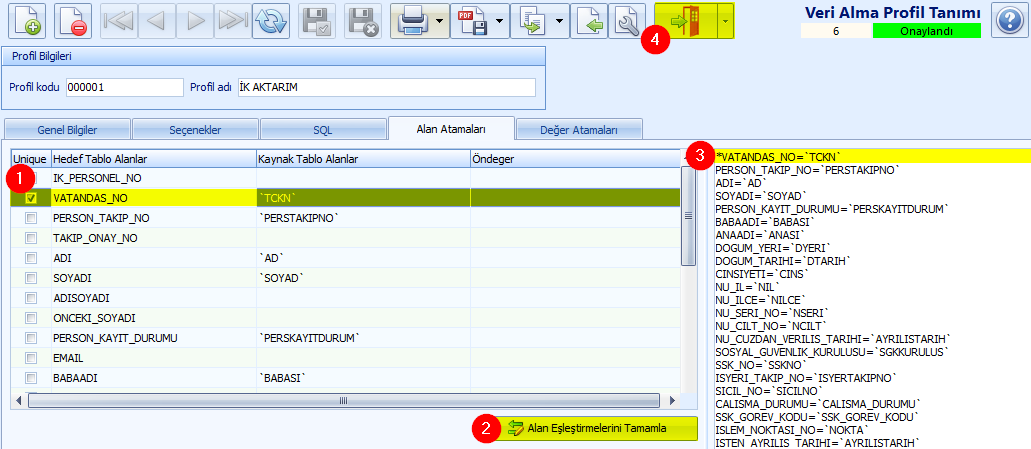The width and height of the screenshot is (1031, 449).
Task: Click the refresh records icon
Action: click(x=270, y=20)
